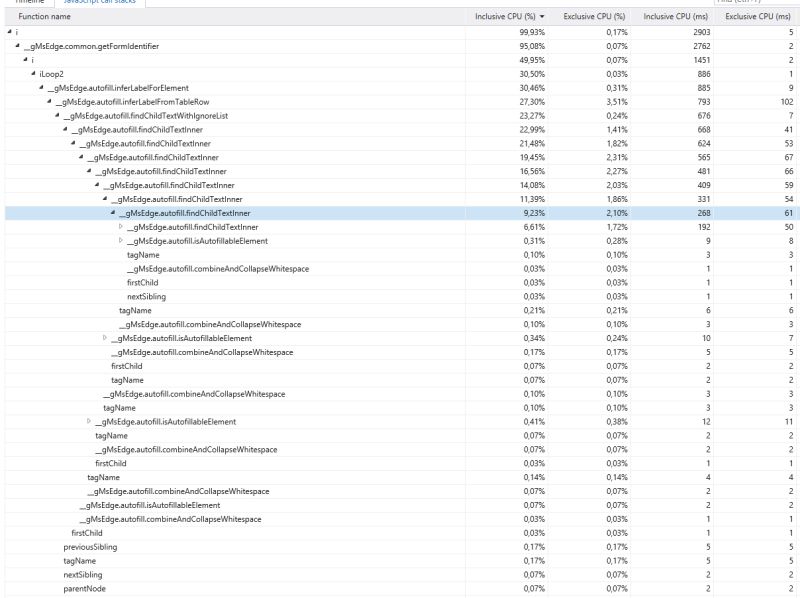Click the 2,10% exclusive CPU value
This screenshot has height=598, width=800.
617,213
